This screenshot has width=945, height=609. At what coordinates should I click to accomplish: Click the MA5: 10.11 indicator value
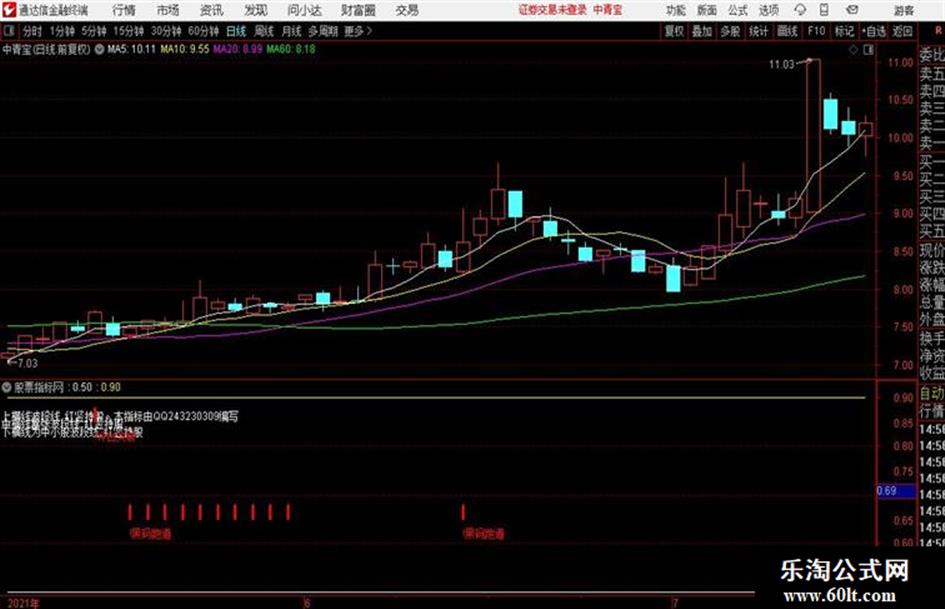click(131, 49)
